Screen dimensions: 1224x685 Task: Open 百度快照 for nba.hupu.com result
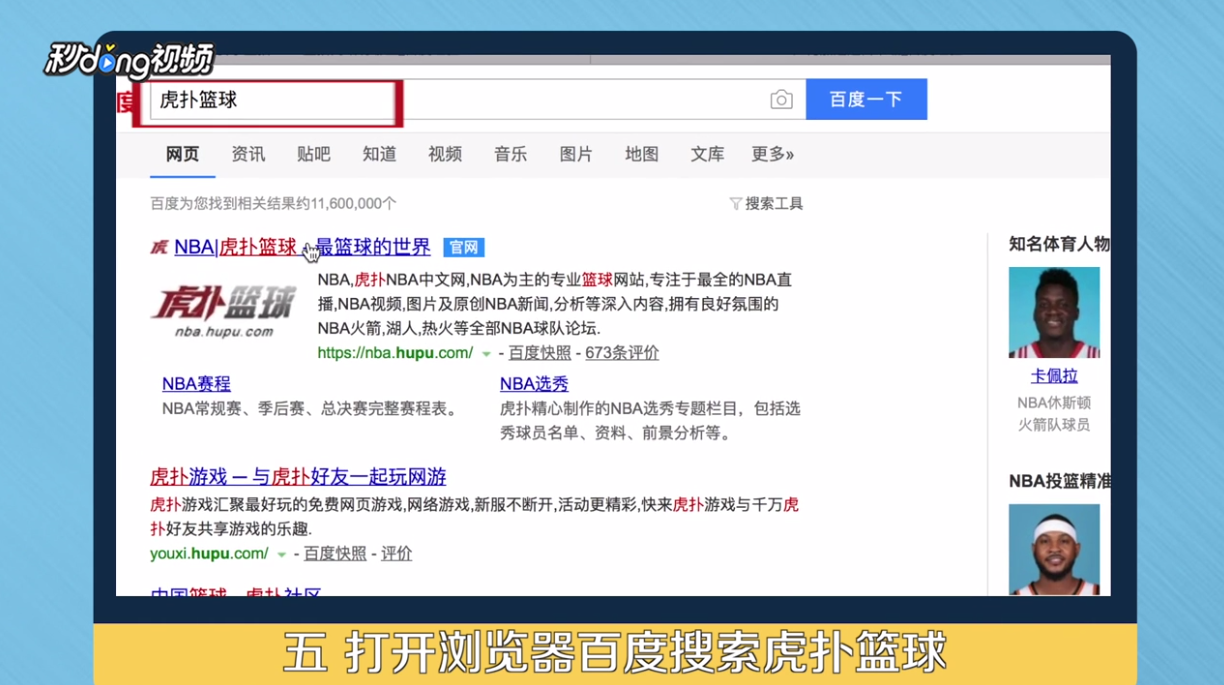(x=540, y=353)
